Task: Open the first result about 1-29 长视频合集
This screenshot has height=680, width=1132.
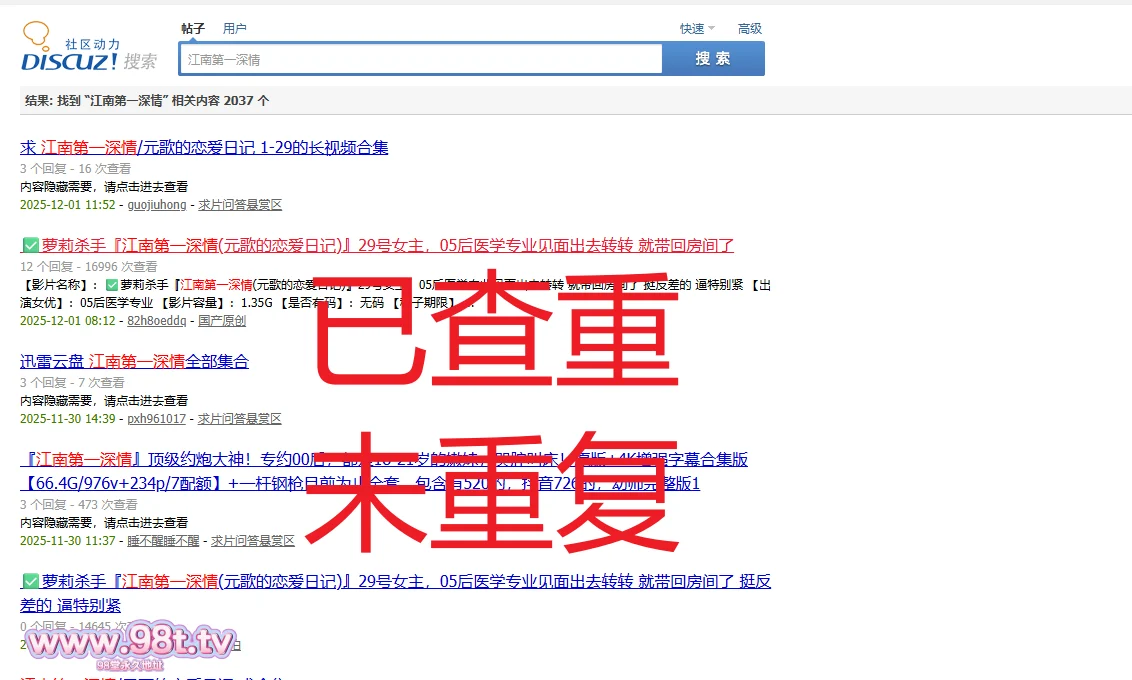Action: click(204, 148)
